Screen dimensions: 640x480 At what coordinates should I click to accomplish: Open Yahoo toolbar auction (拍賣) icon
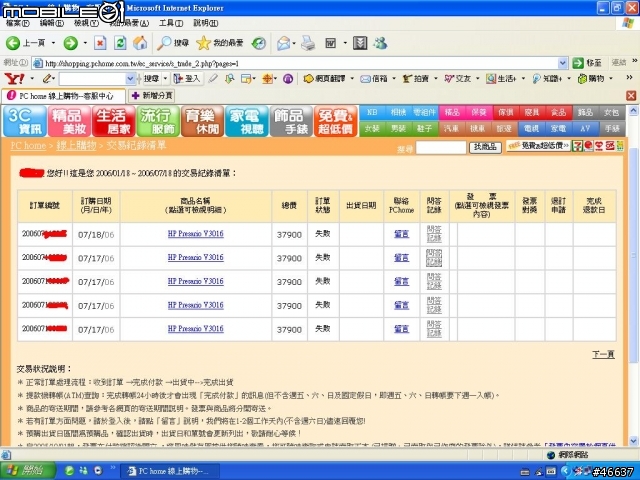pos(416,78)
